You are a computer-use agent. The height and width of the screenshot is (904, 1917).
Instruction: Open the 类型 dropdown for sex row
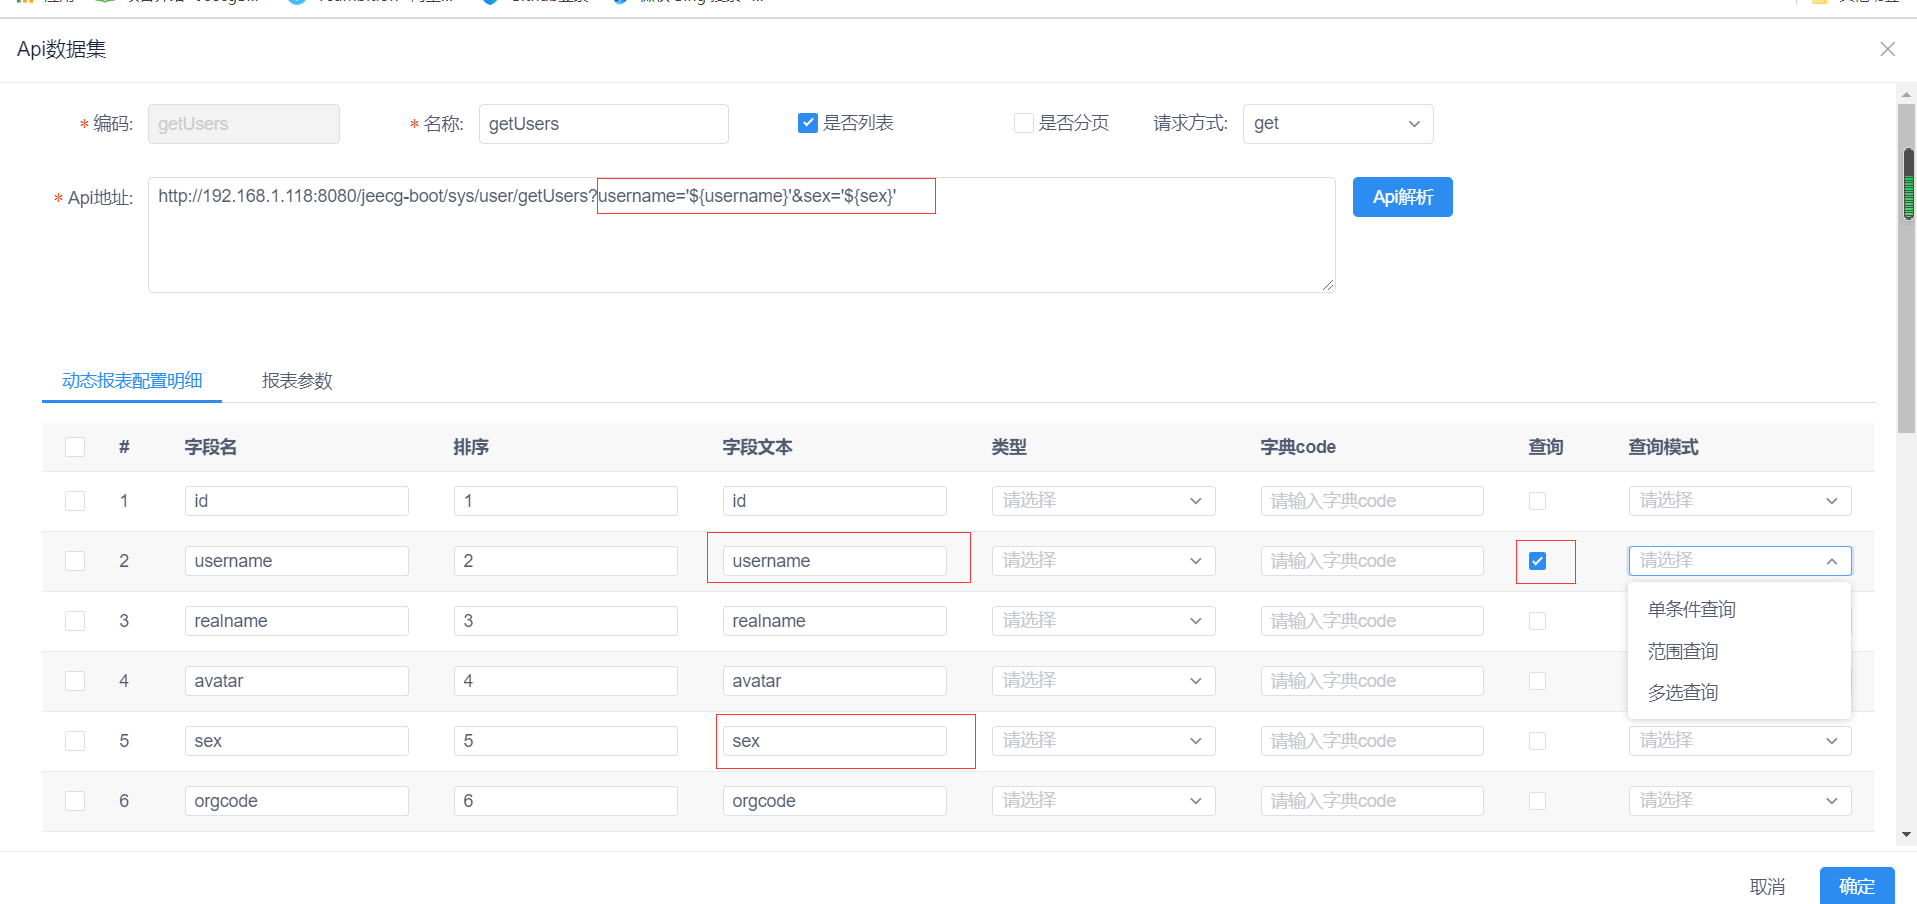click(x=1103, y=741)
